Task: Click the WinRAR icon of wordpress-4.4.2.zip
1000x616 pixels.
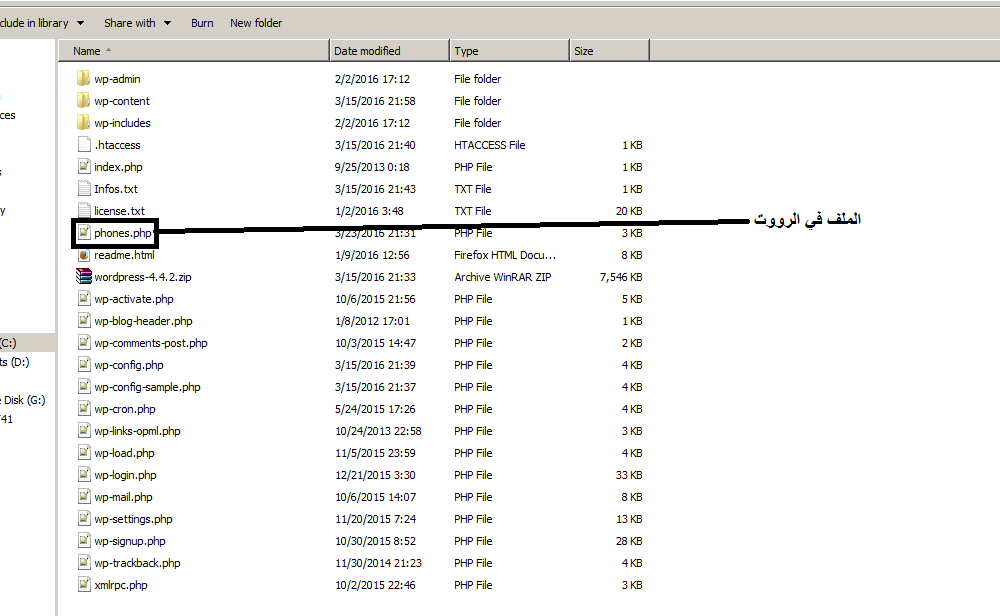Action: pyautogui.click(x=84, y=277)
